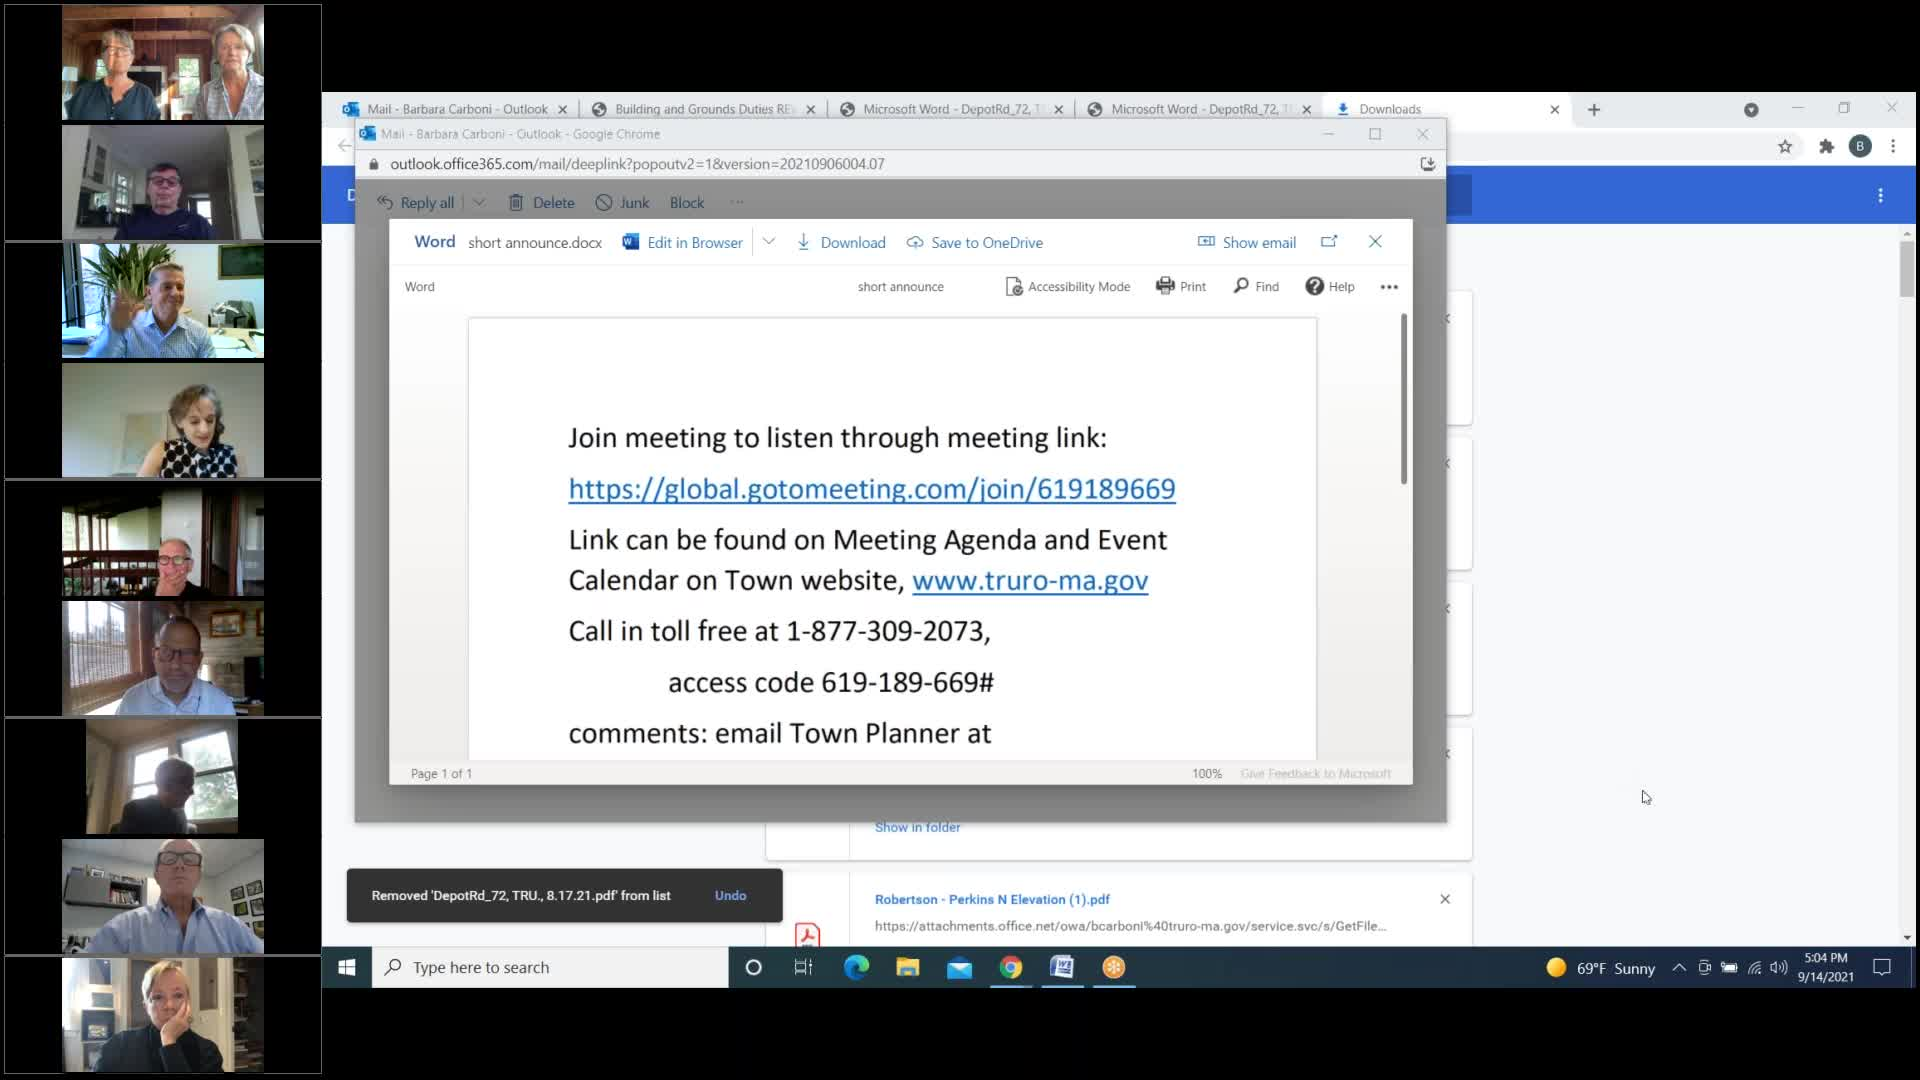Open the gotomeeting join link
1920x1080 pixels.
click(871, 489)
